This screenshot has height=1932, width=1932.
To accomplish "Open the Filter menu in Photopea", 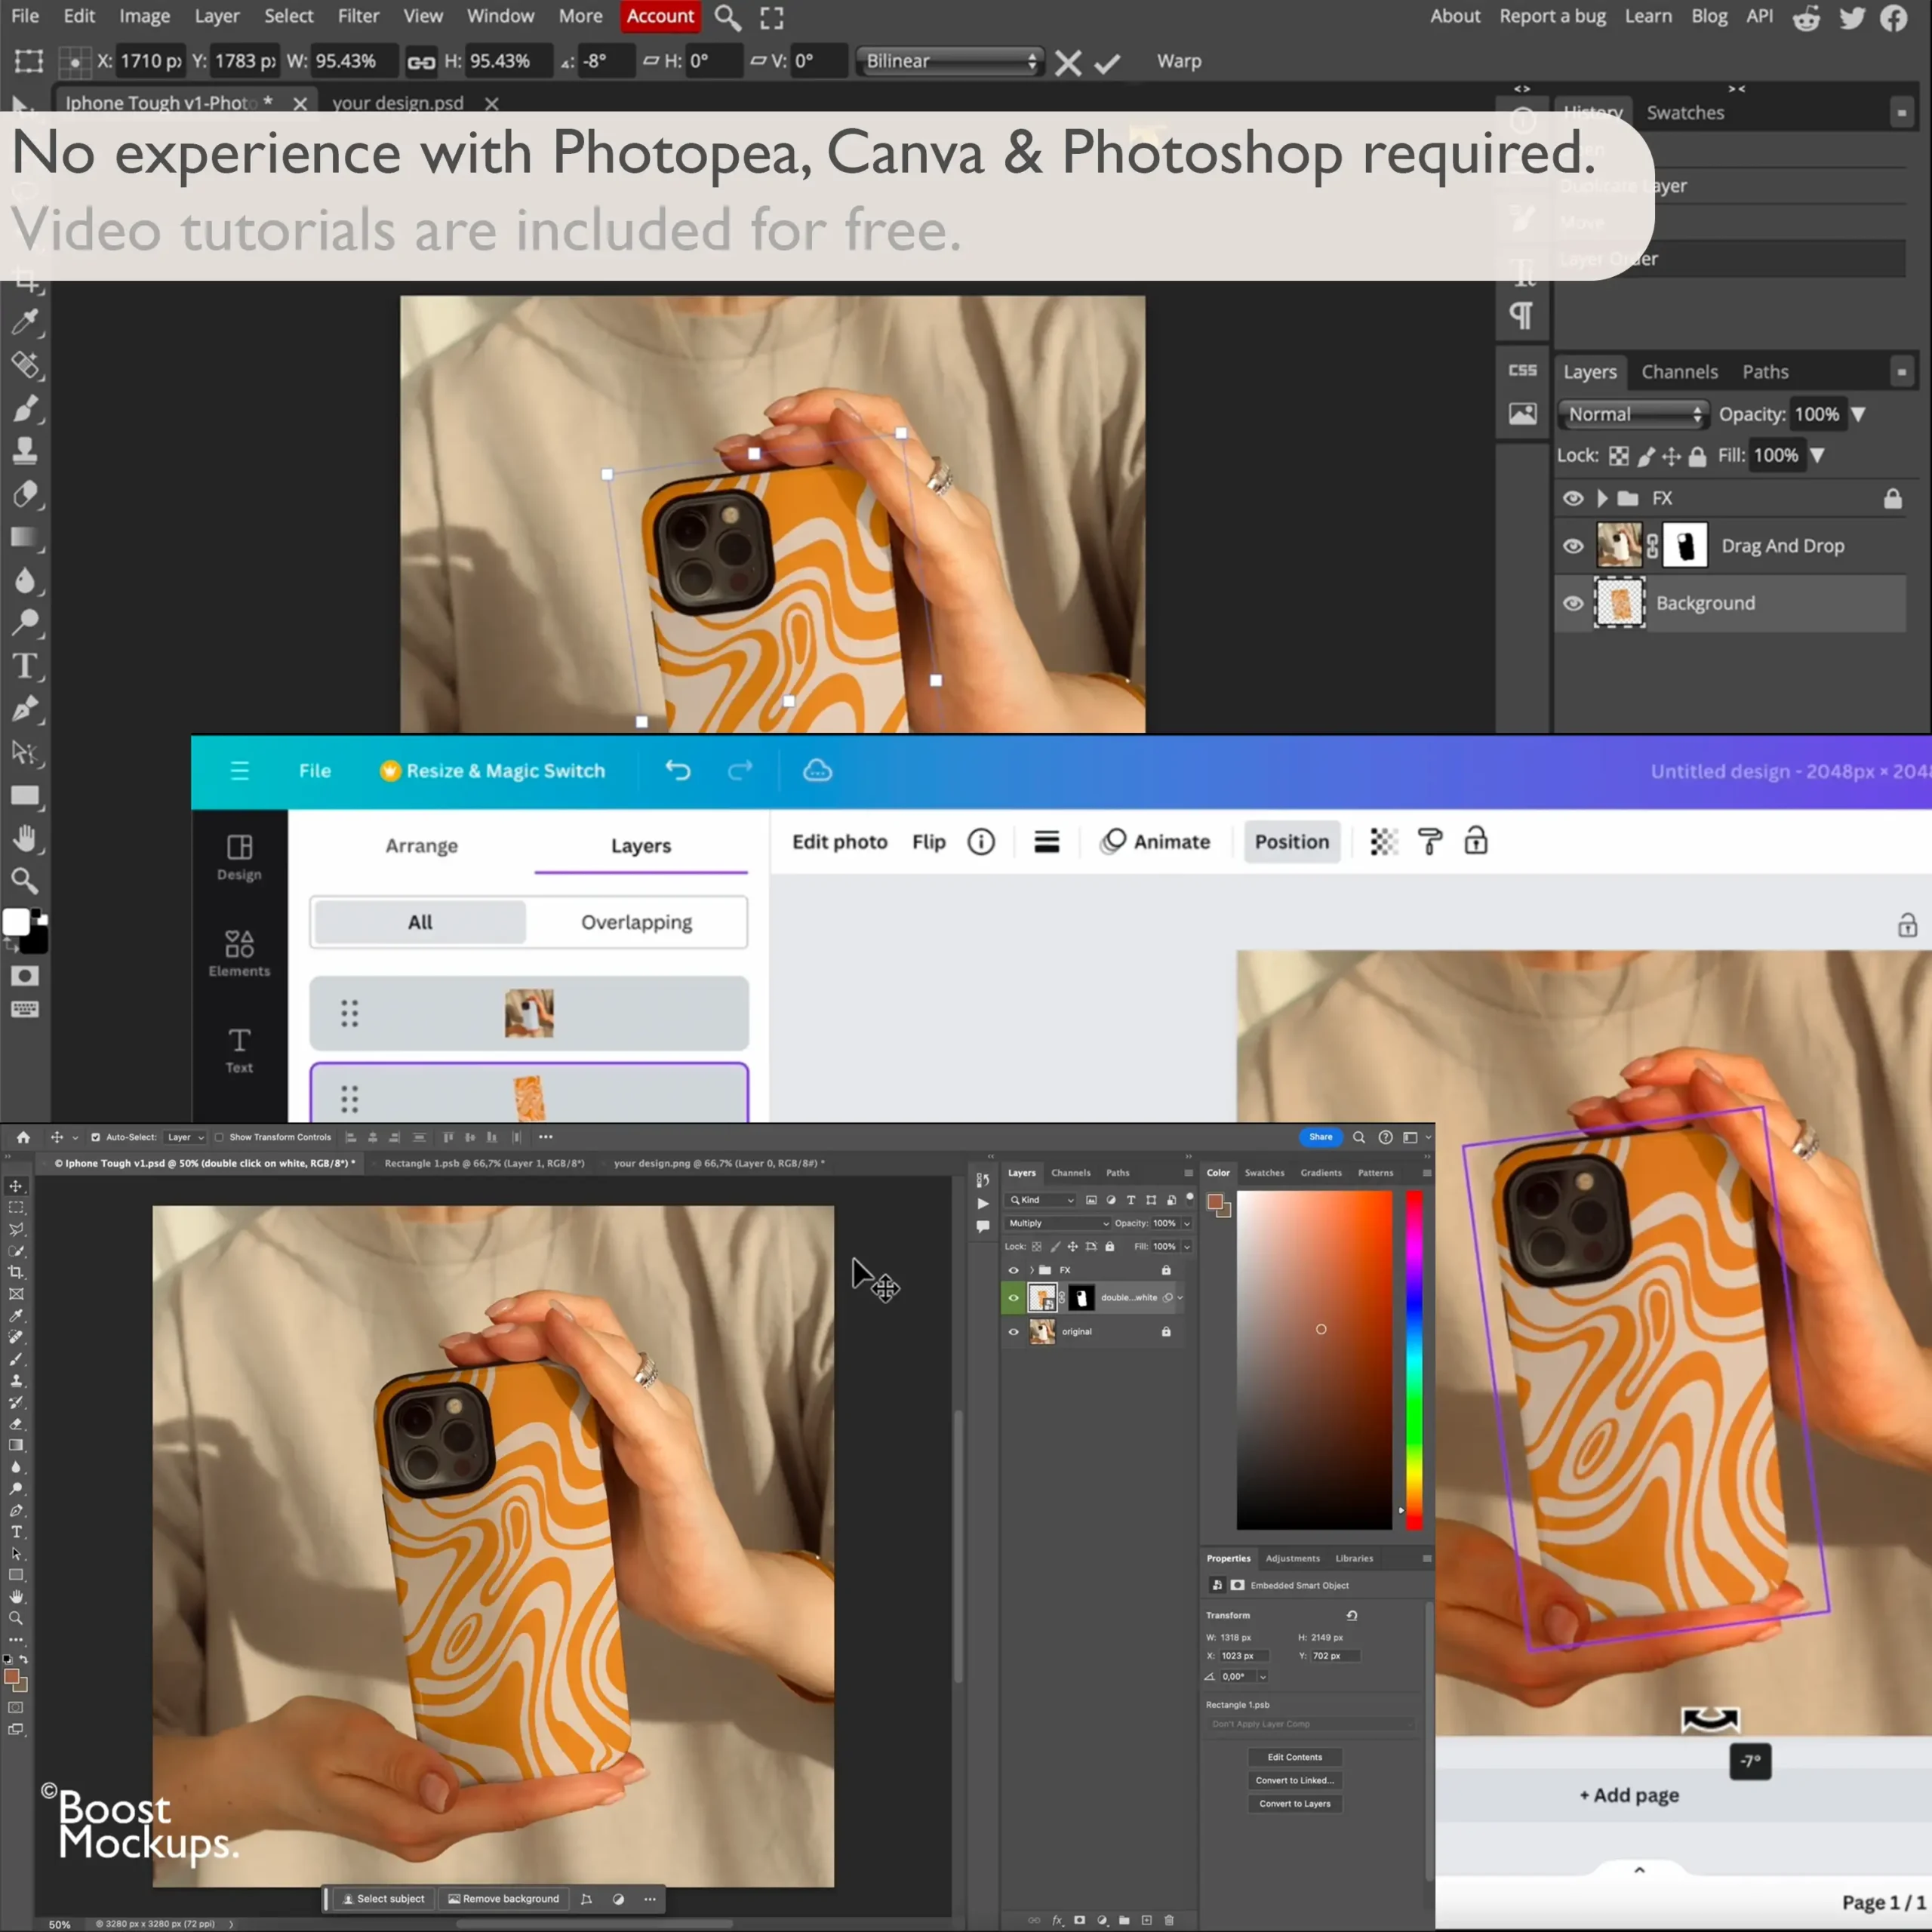I will pyautogui.click(x=358, y=16).
